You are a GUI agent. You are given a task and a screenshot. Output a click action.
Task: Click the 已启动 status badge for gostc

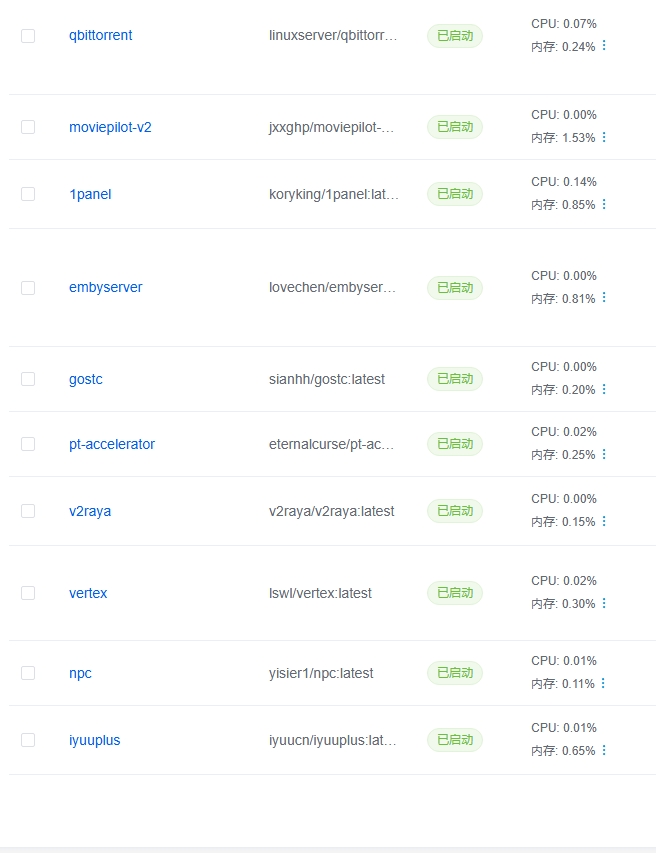point(455,379)
